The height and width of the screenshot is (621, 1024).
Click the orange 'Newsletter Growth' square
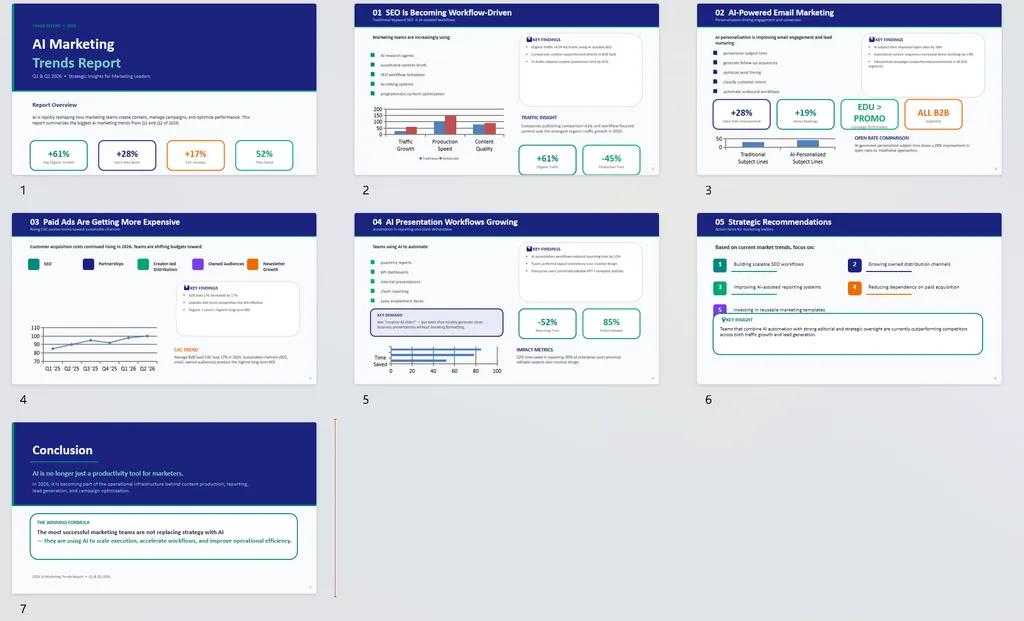tap(252, 264)
